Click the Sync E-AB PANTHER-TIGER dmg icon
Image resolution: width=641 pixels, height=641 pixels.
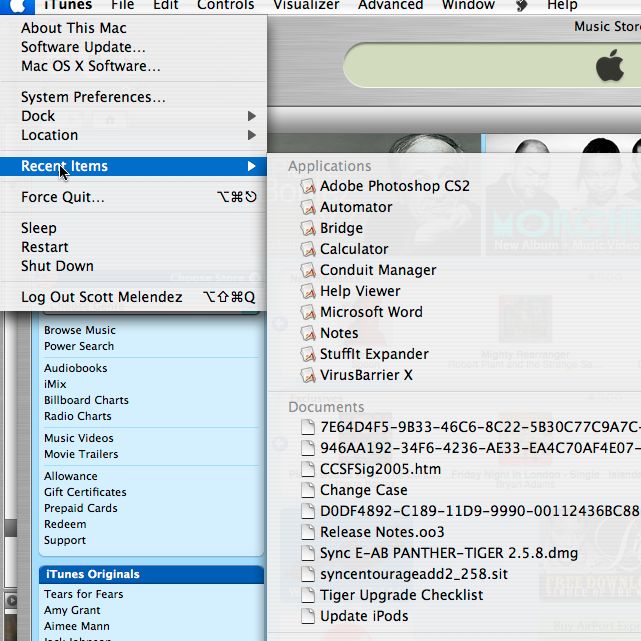click(308, 553)
